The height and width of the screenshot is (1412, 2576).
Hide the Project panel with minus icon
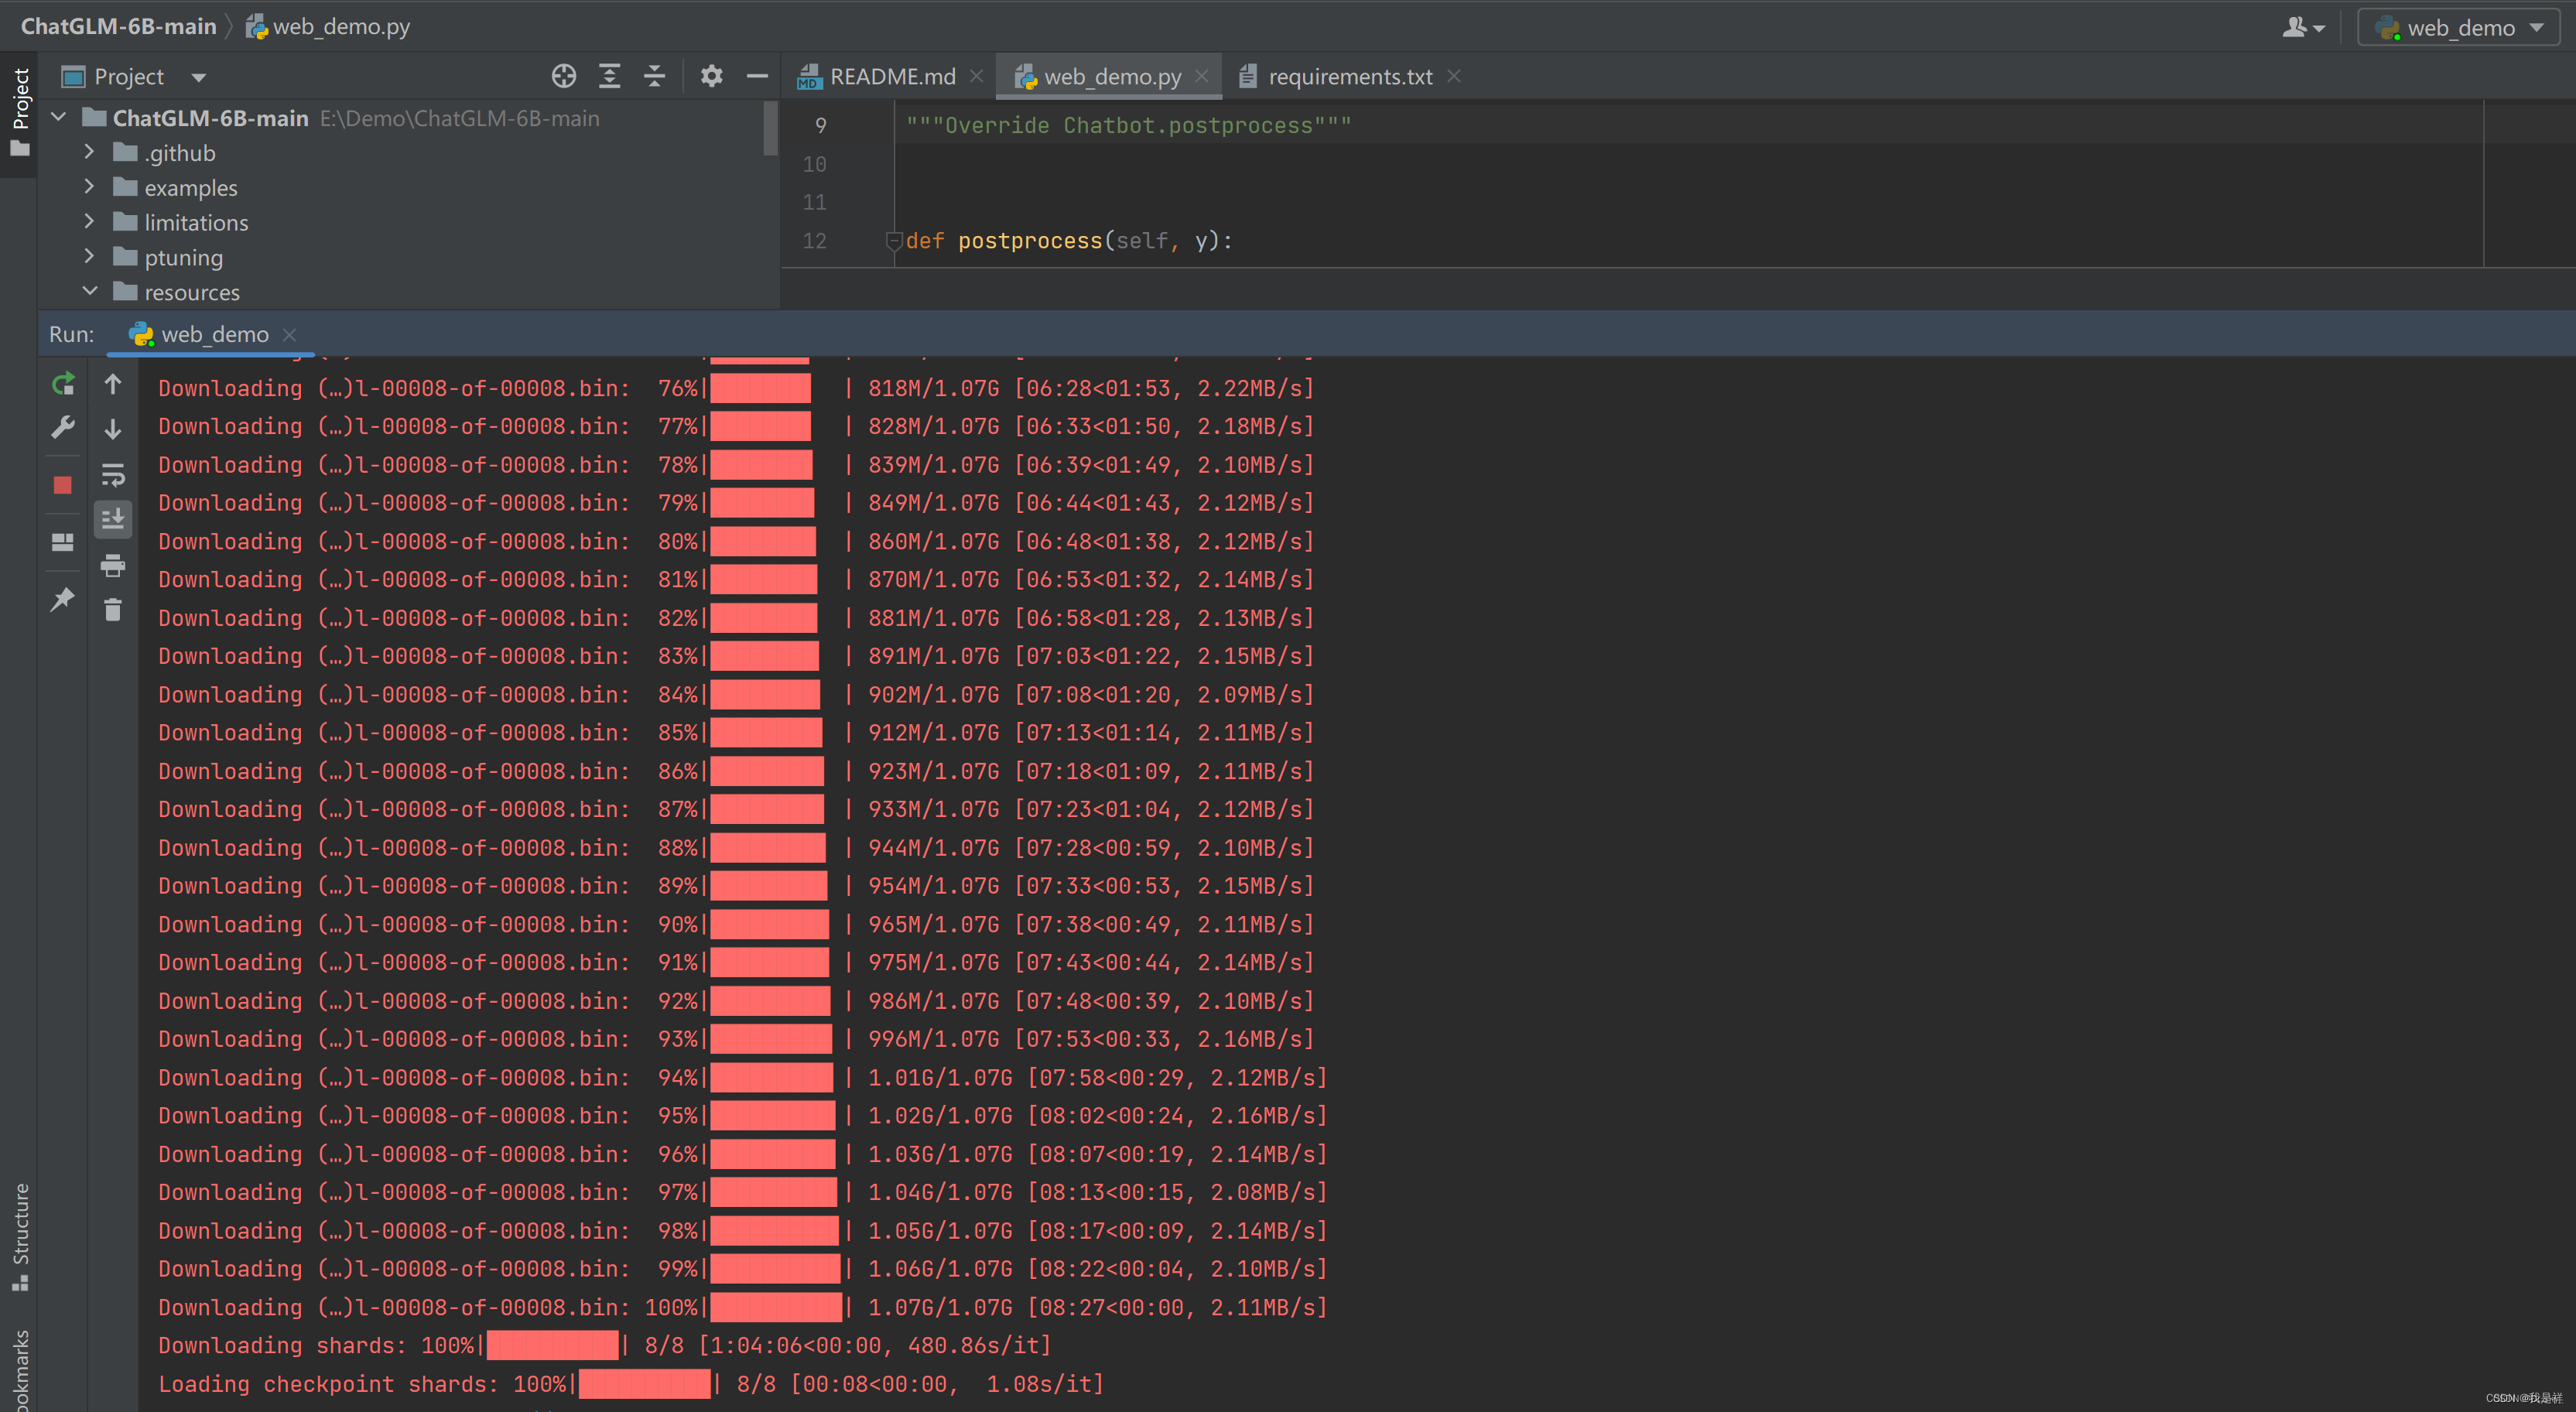[757, 76]
